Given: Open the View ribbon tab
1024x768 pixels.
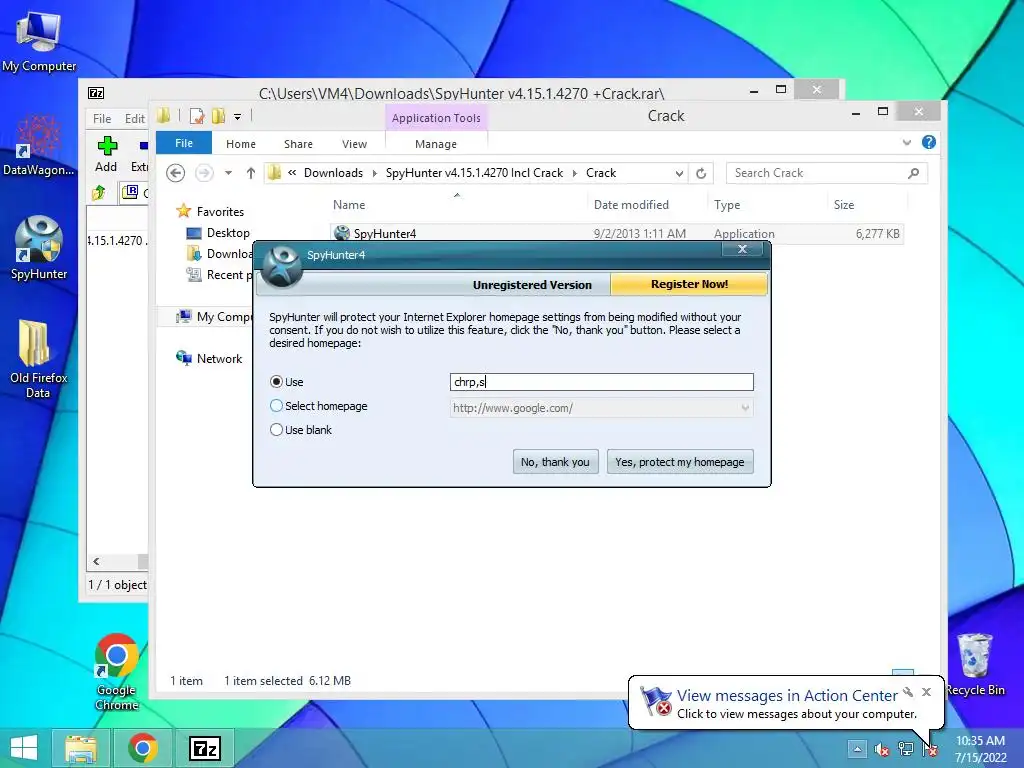Looking at the screenshot, I should (x=355, y=144).
